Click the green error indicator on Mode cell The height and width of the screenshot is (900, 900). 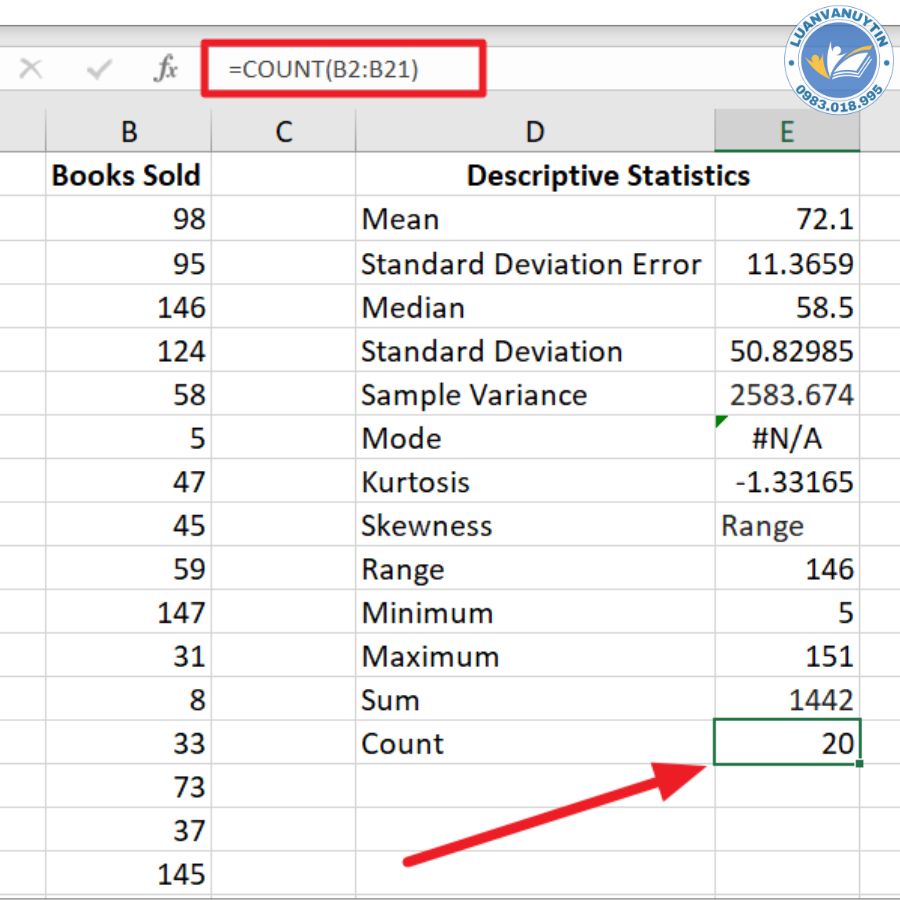pos(722,422)
